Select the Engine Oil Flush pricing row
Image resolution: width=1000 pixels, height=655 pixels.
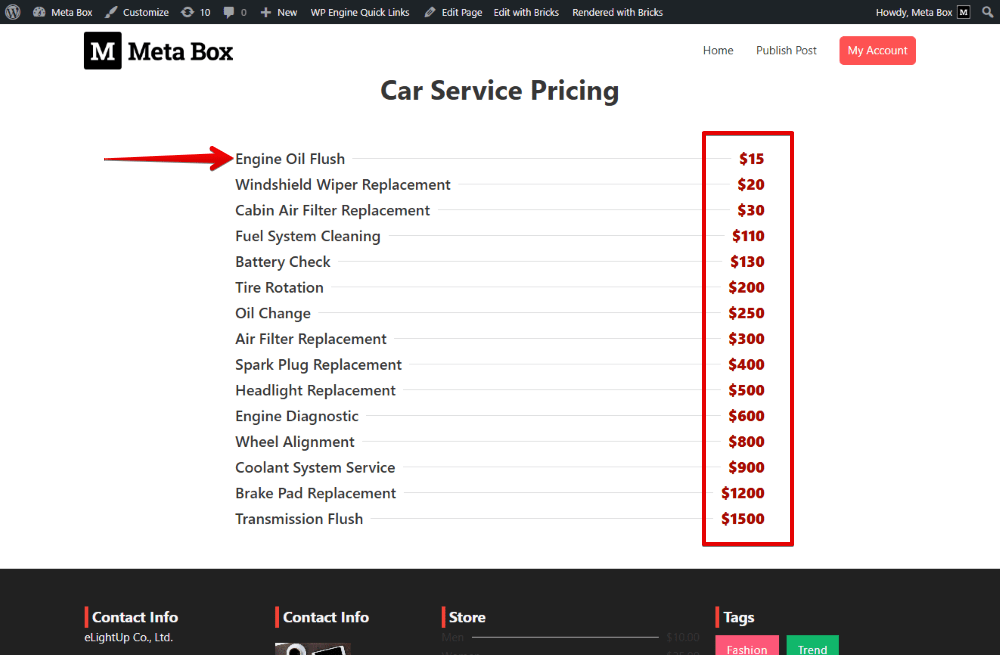(x=290, y=158)
